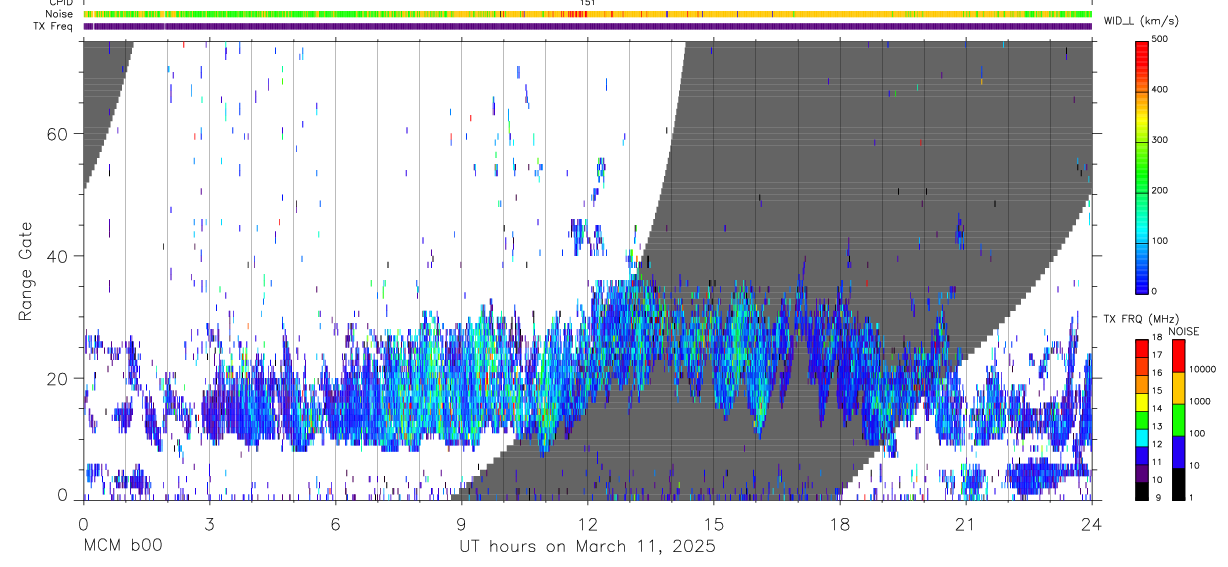Click the 24 tick on the UT hours axis
1228x567 pixels.
[1092, 523]
